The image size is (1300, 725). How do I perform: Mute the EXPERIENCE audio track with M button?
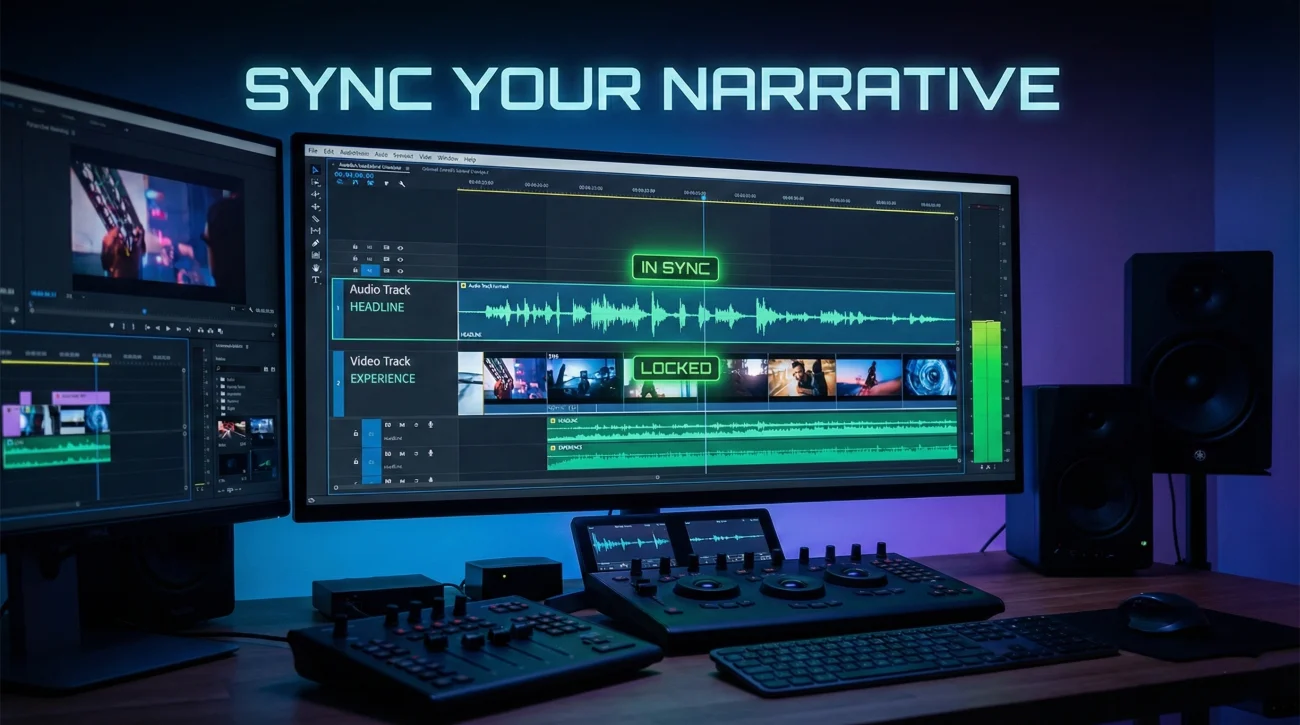(402, 454)
